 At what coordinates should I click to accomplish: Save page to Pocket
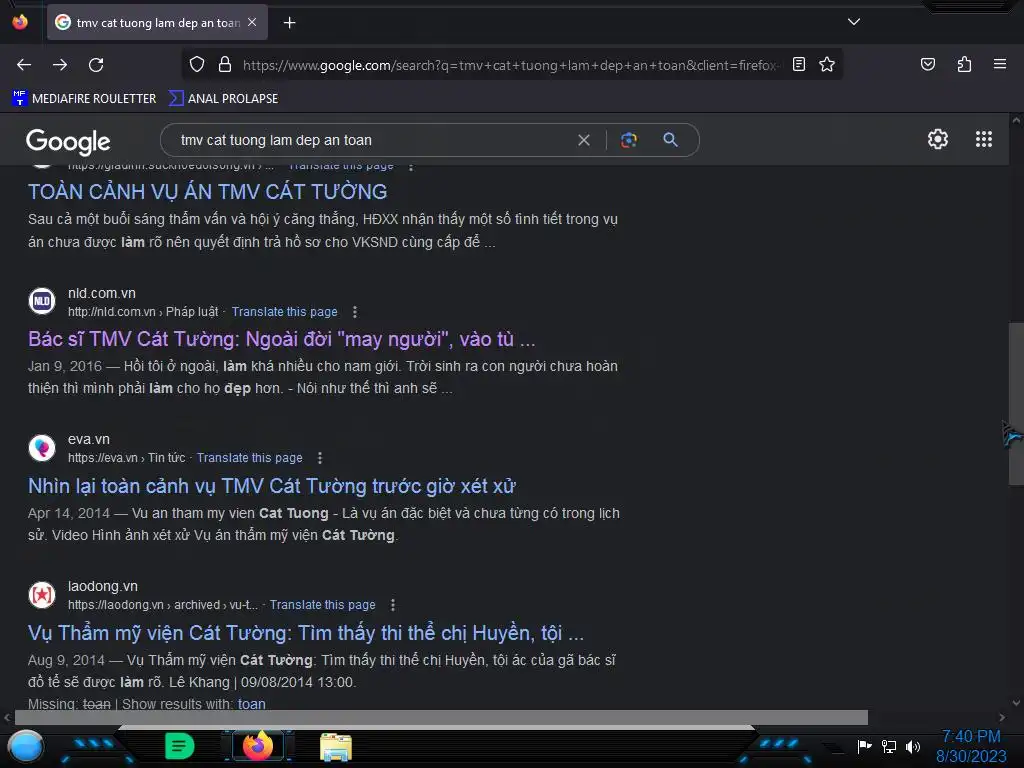[x=927, y=64]
